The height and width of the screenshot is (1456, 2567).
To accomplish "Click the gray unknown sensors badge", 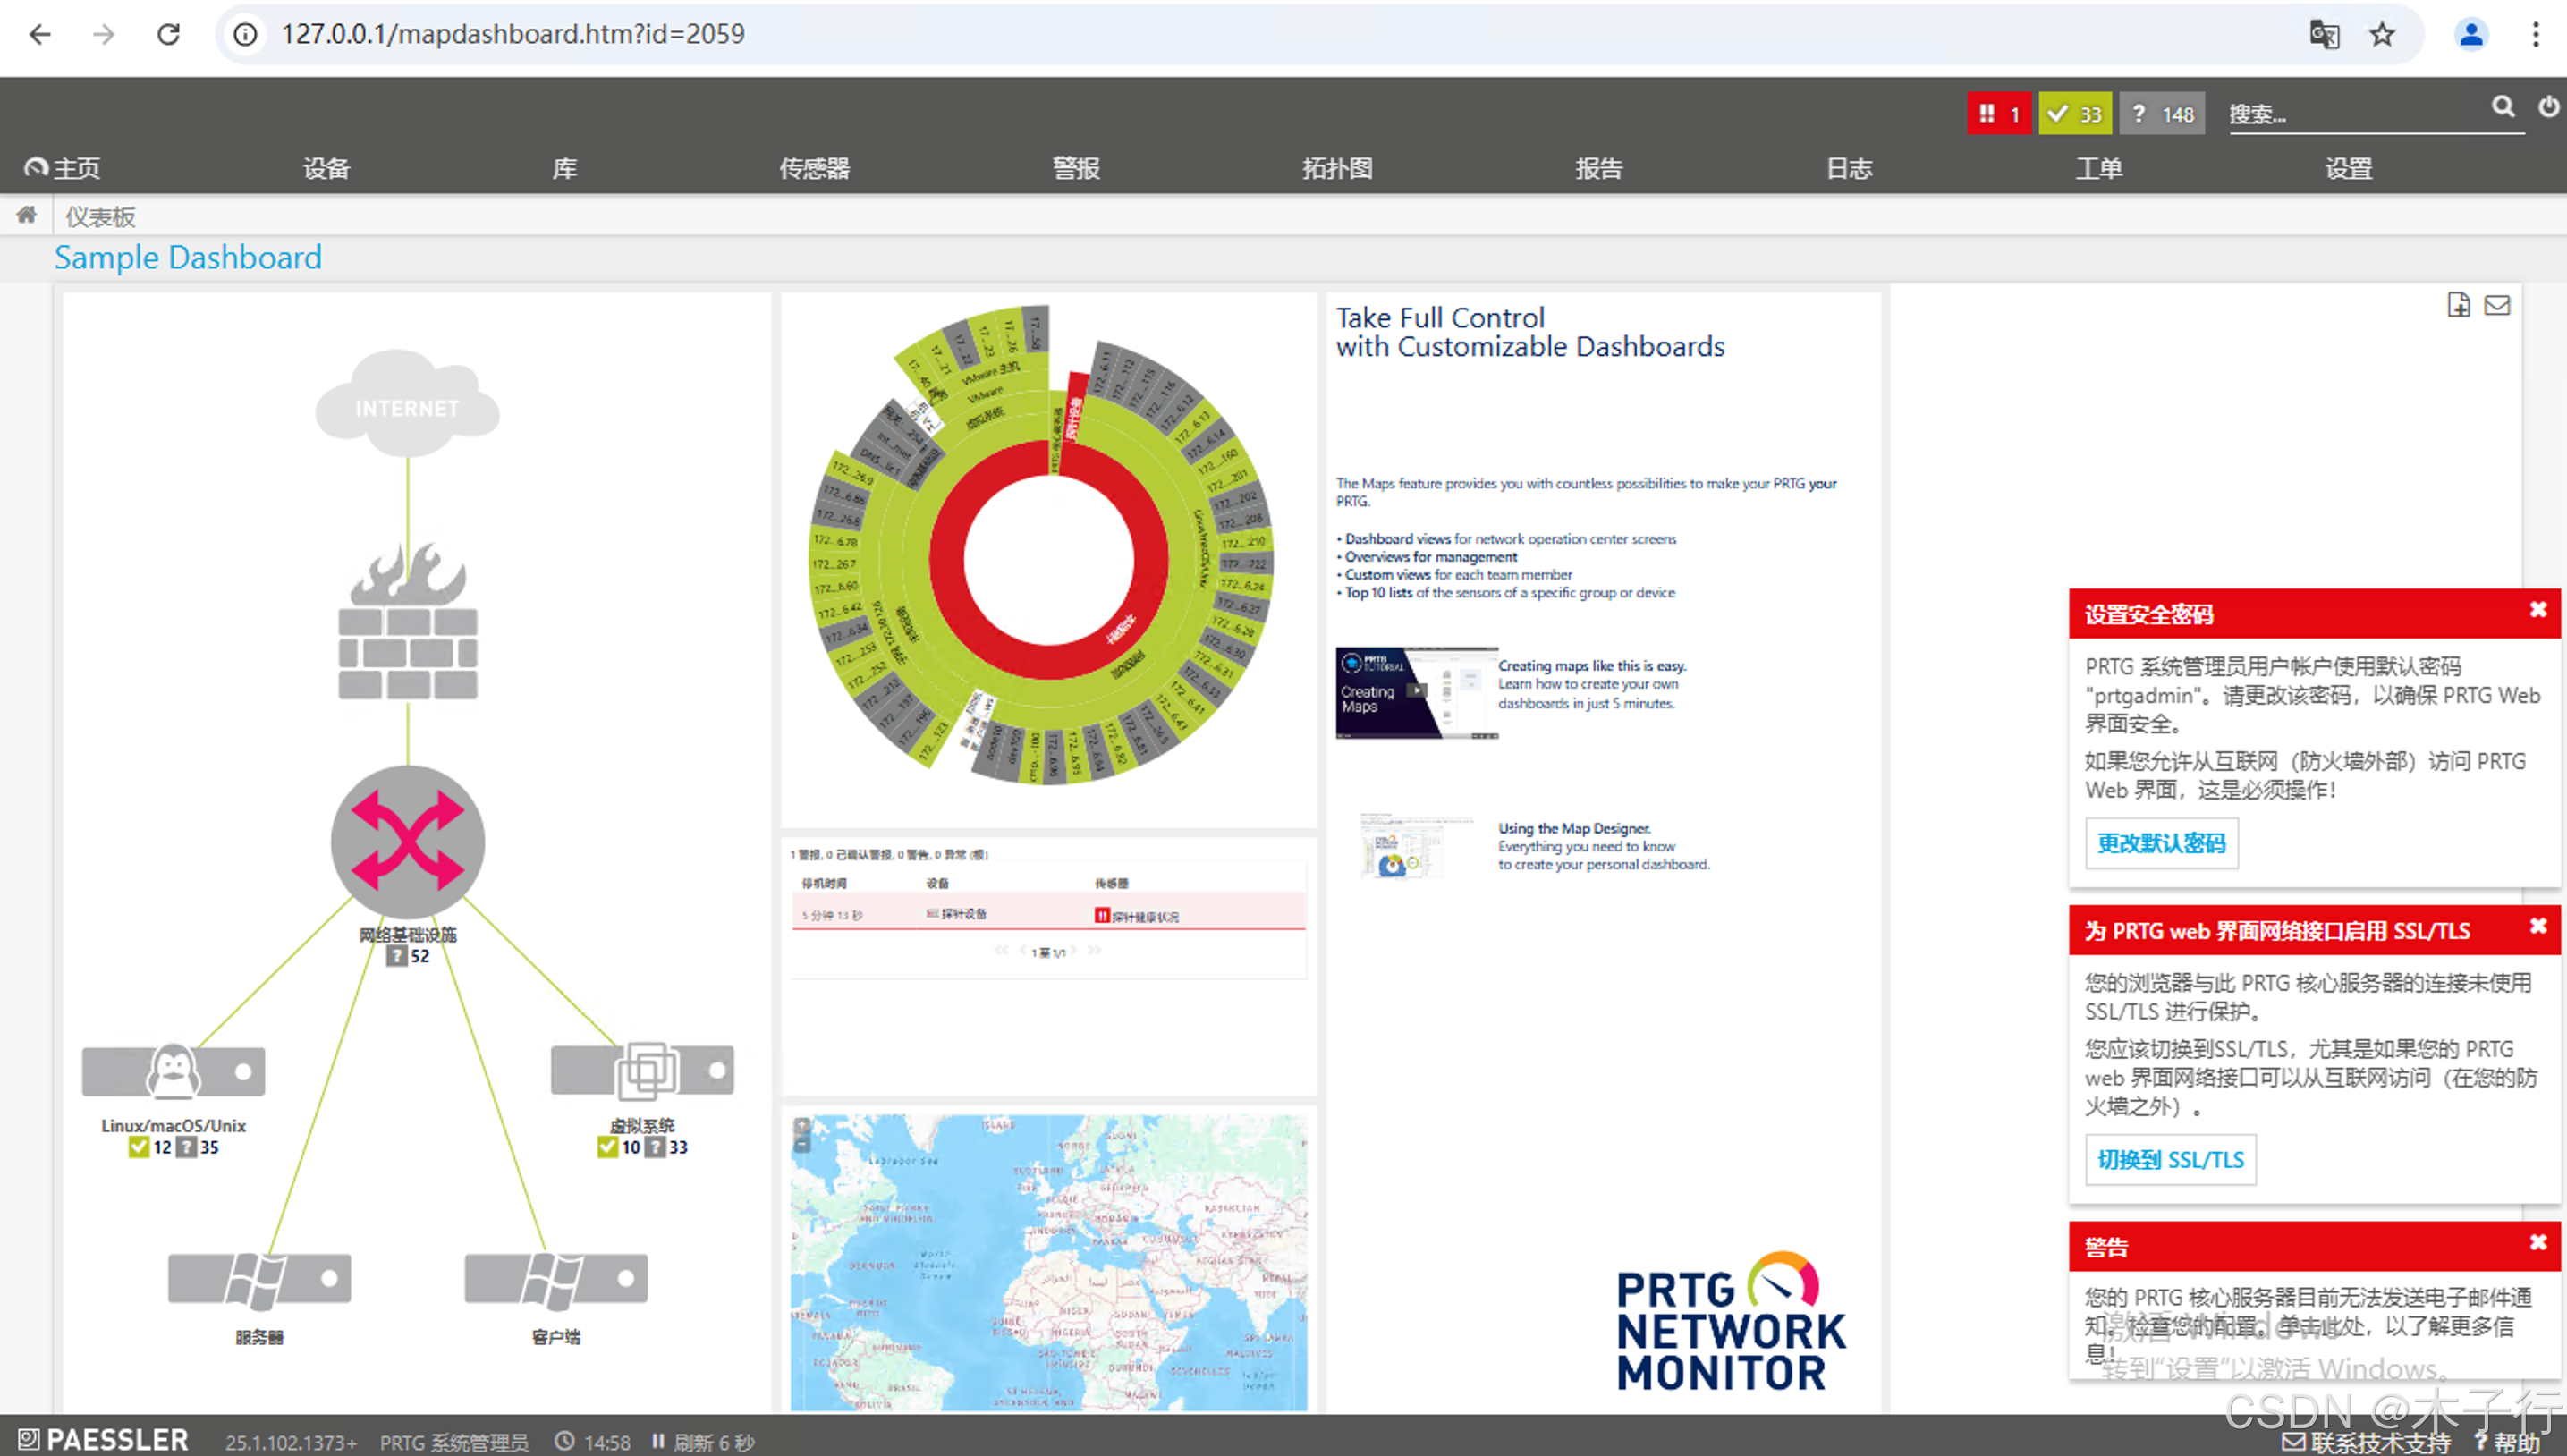I will point(2162,114).
